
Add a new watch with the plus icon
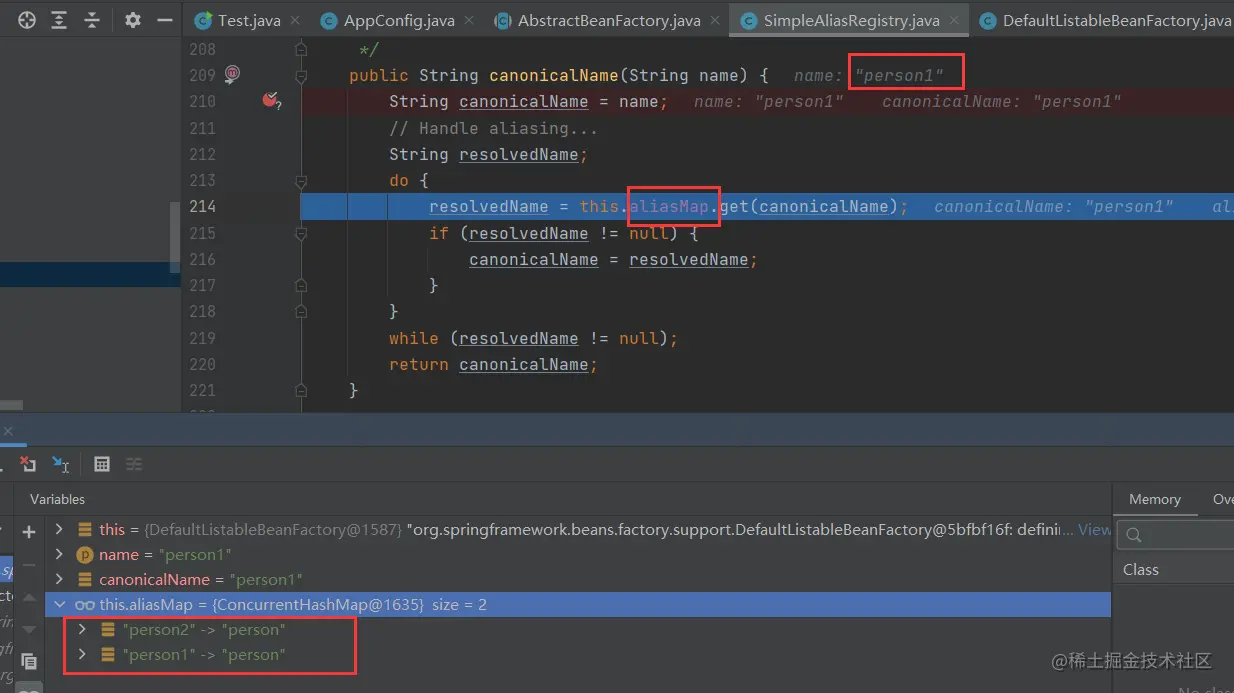(x=29, y=532)
